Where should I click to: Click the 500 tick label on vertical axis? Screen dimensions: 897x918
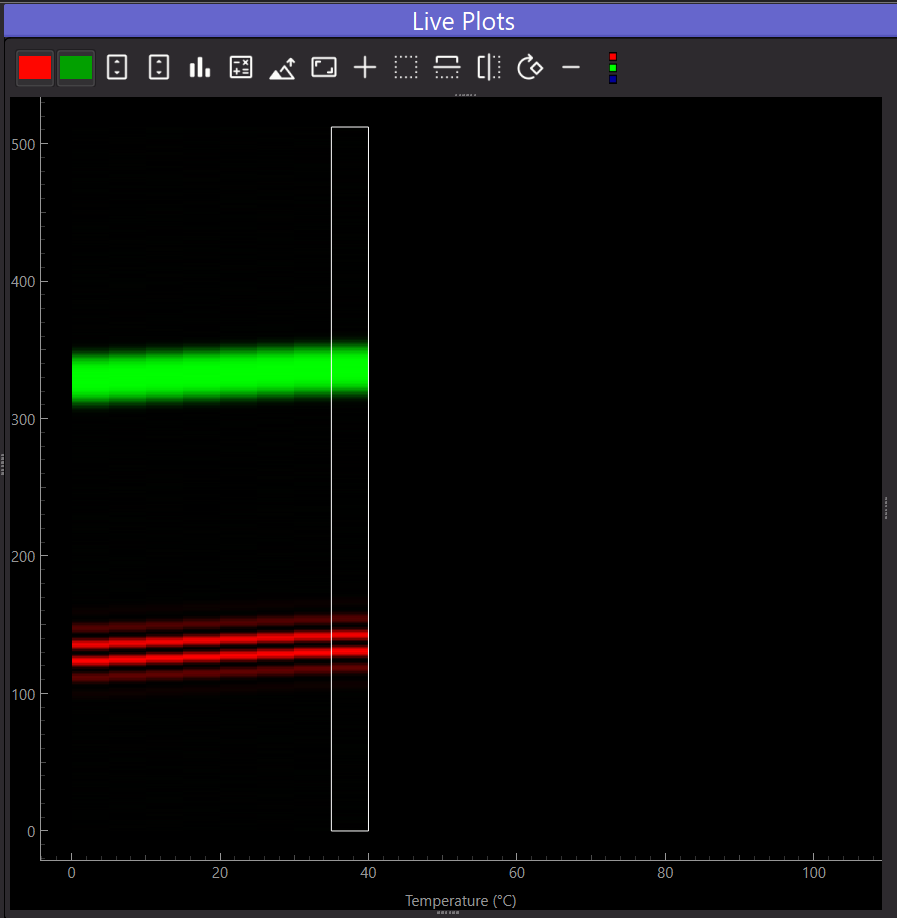[x=23, y=145]
